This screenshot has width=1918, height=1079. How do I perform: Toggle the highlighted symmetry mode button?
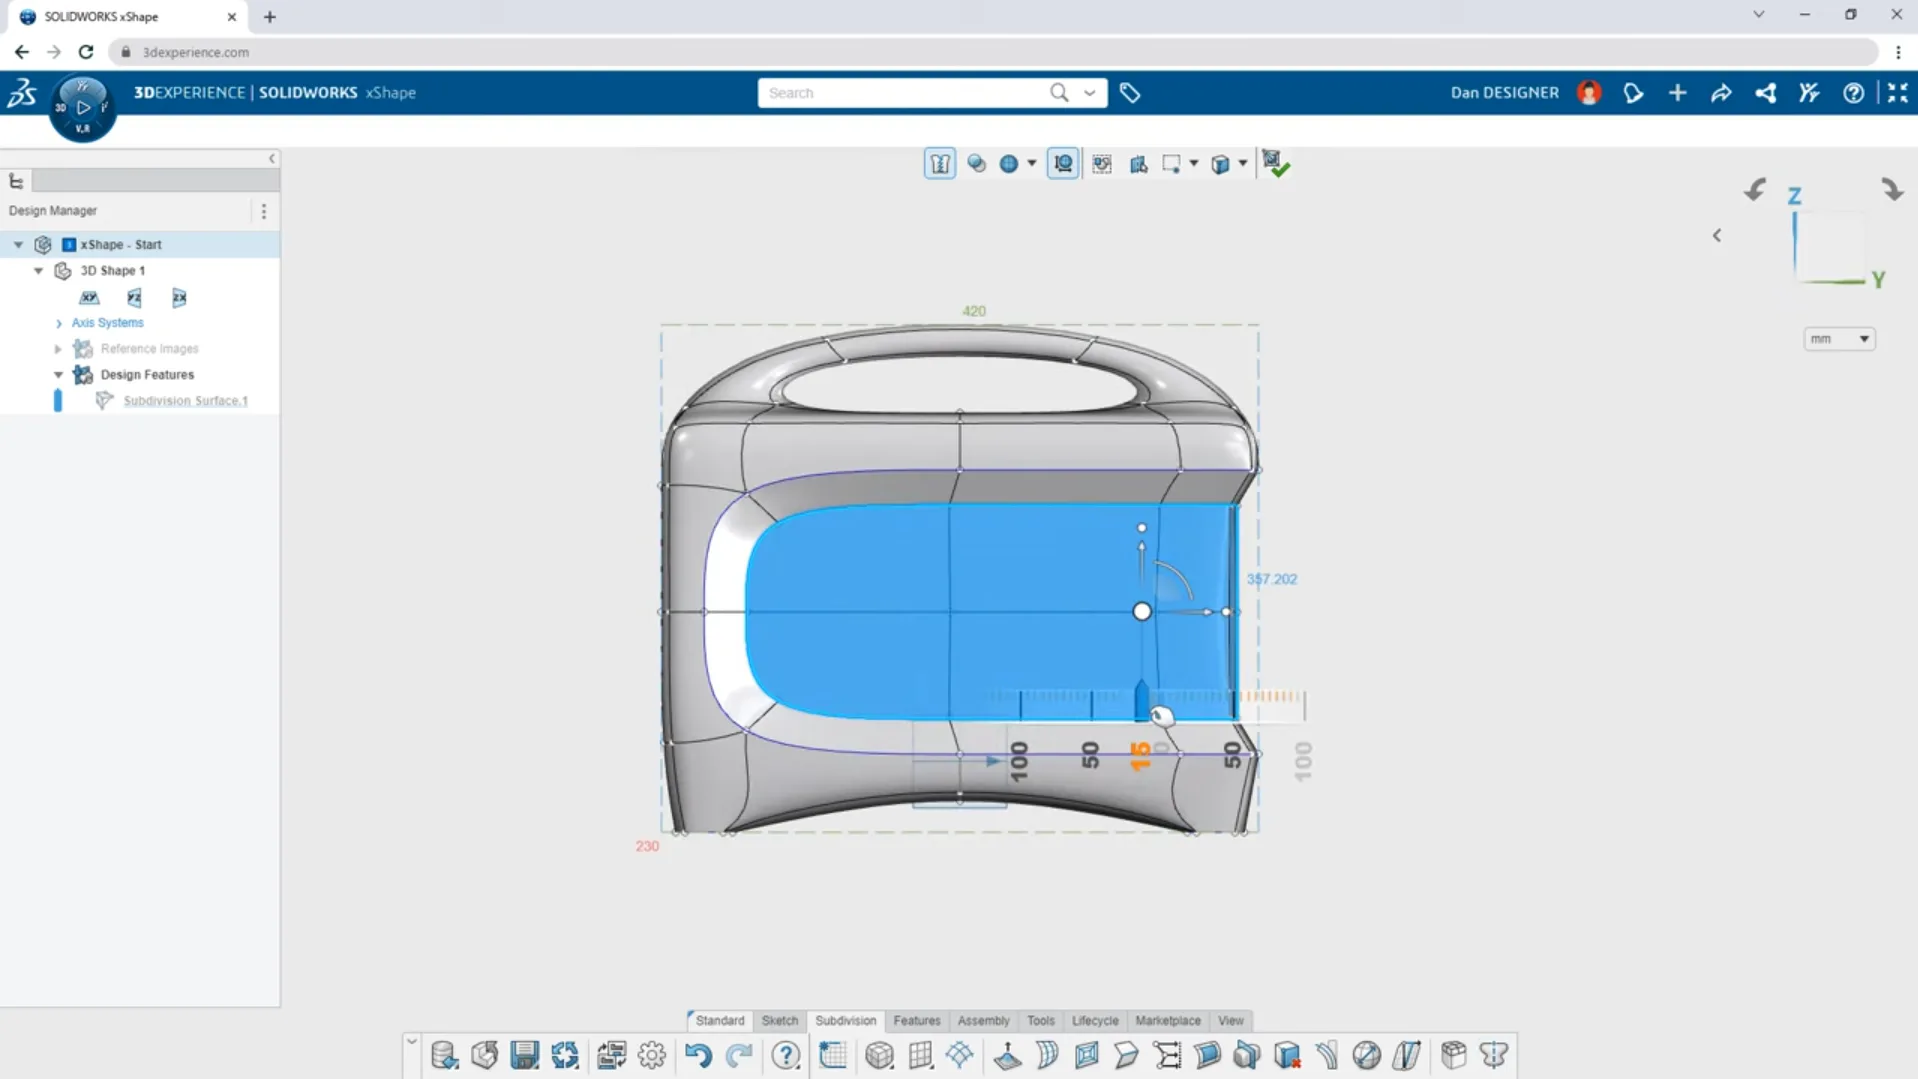coord(939,164)
